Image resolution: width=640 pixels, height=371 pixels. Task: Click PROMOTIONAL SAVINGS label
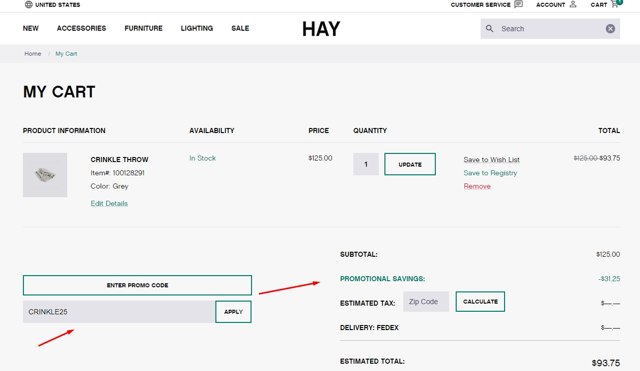coord(382,279)
